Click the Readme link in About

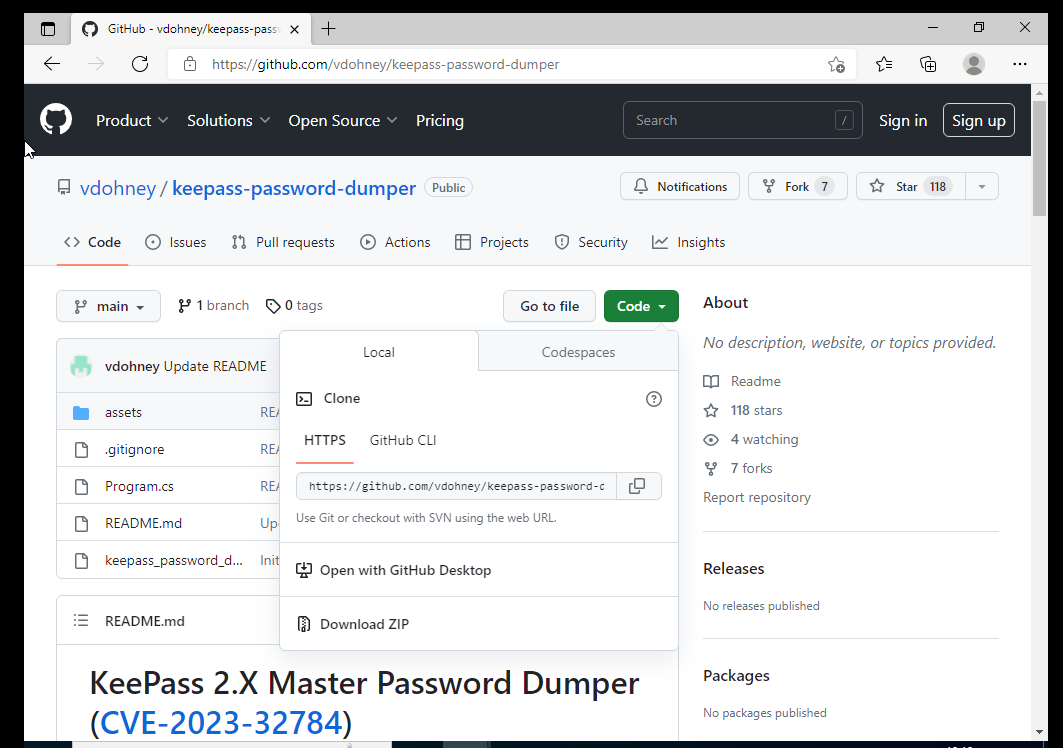pyautogui.click(x=742, y=381)
